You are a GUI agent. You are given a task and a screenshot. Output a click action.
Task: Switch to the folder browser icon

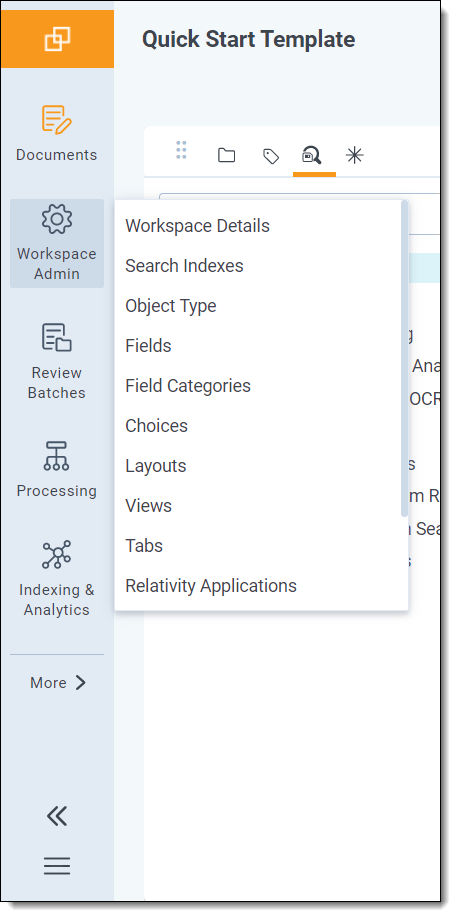226,156
